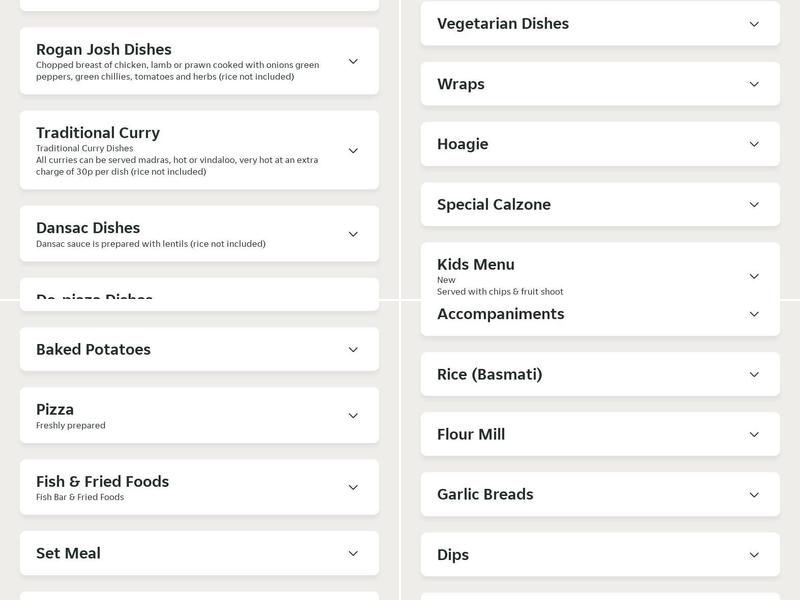
Task: Open the Special Calzone section
Action: (x=598, y=204)
